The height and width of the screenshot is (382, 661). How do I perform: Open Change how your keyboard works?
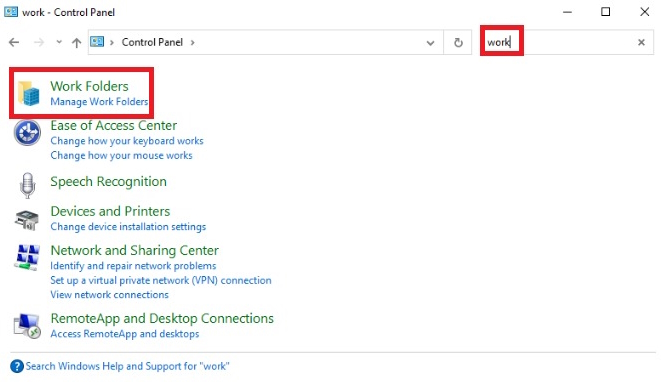[127, 141]
